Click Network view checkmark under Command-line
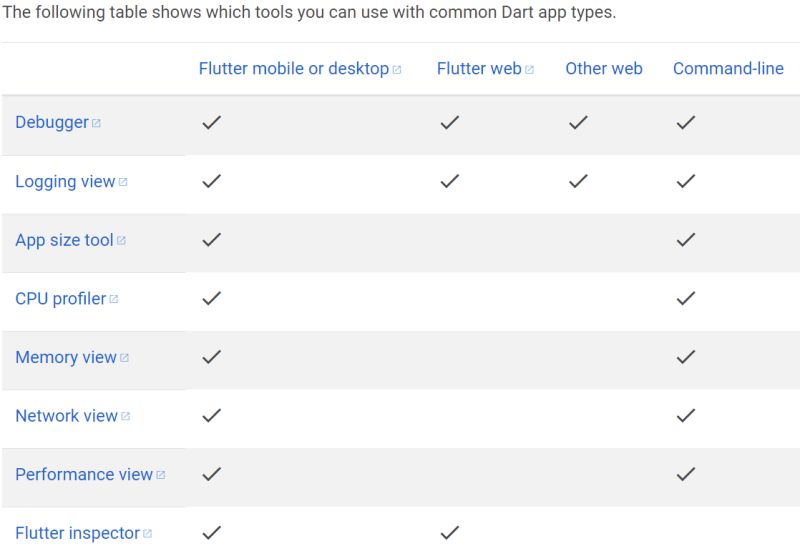Image resolution: width=800 pixels, height=556 pixels. 686,416
